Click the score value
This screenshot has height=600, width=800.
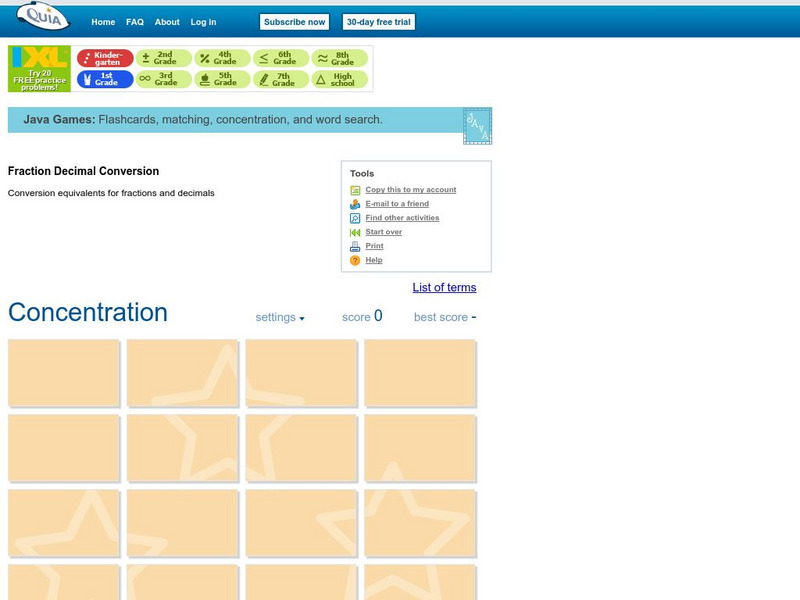point(378,316)
